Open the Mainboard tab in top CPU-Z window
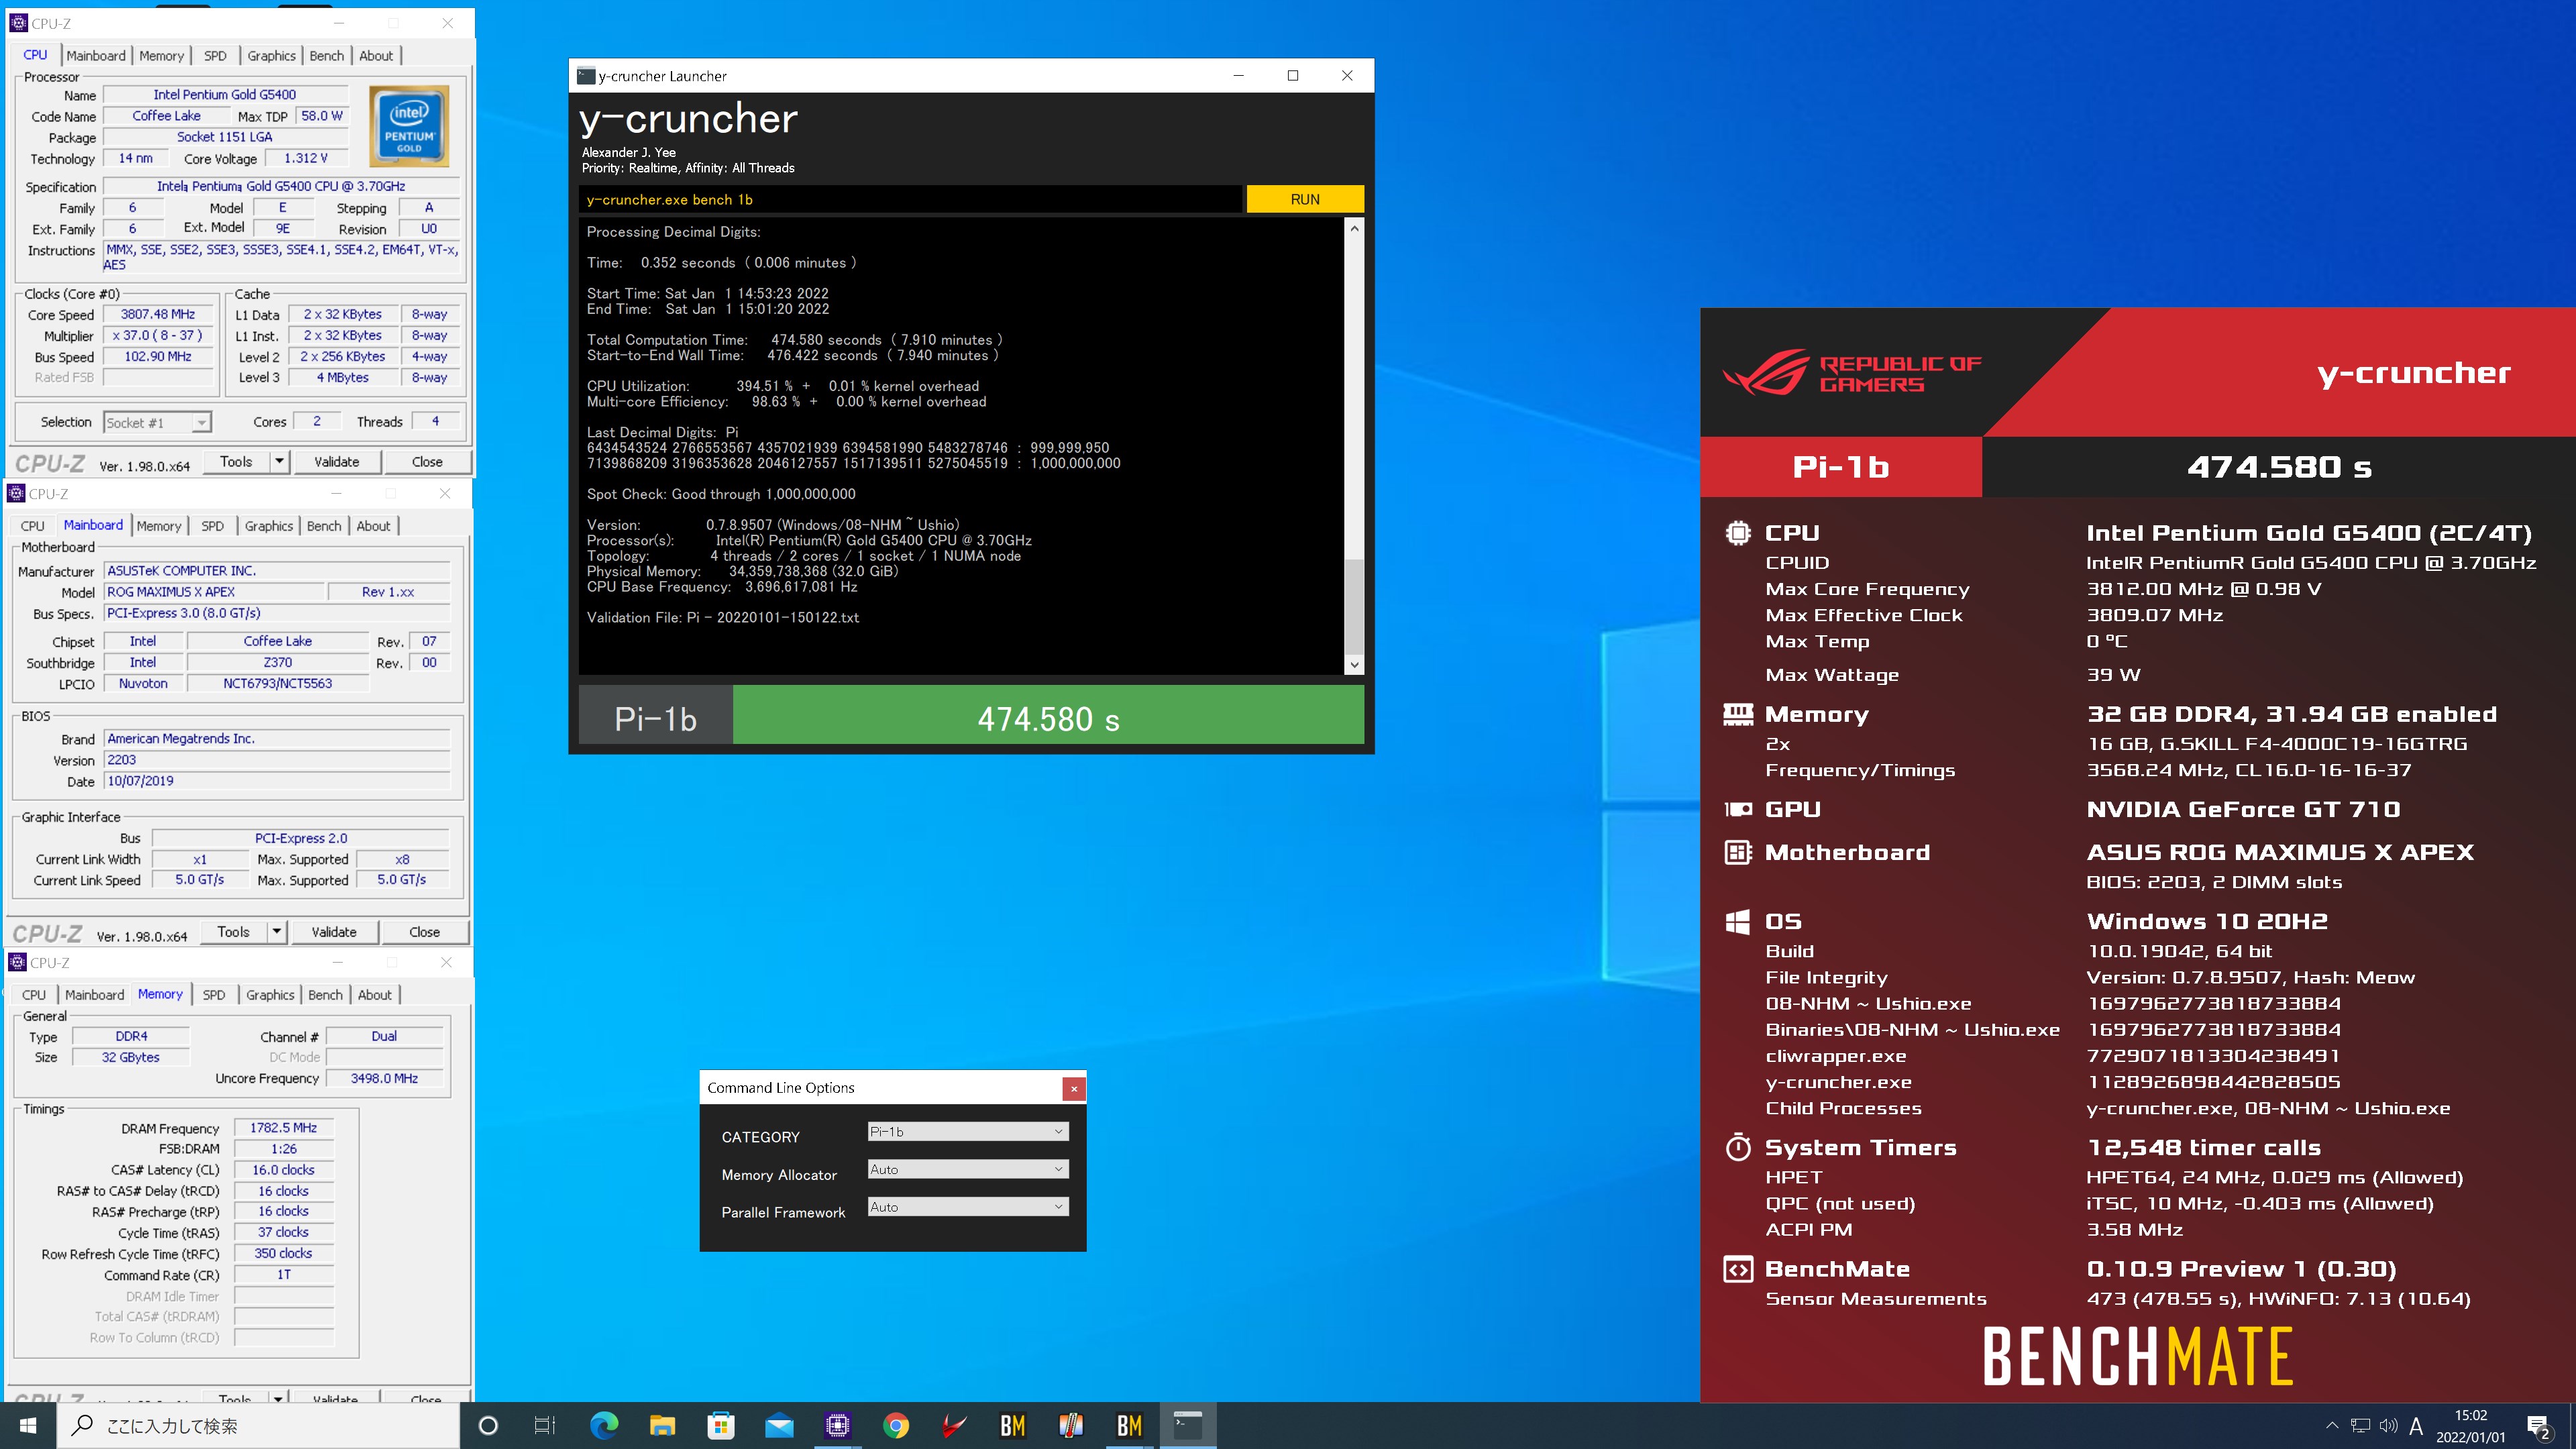The image size is (2576, 1449). point(96,56)
